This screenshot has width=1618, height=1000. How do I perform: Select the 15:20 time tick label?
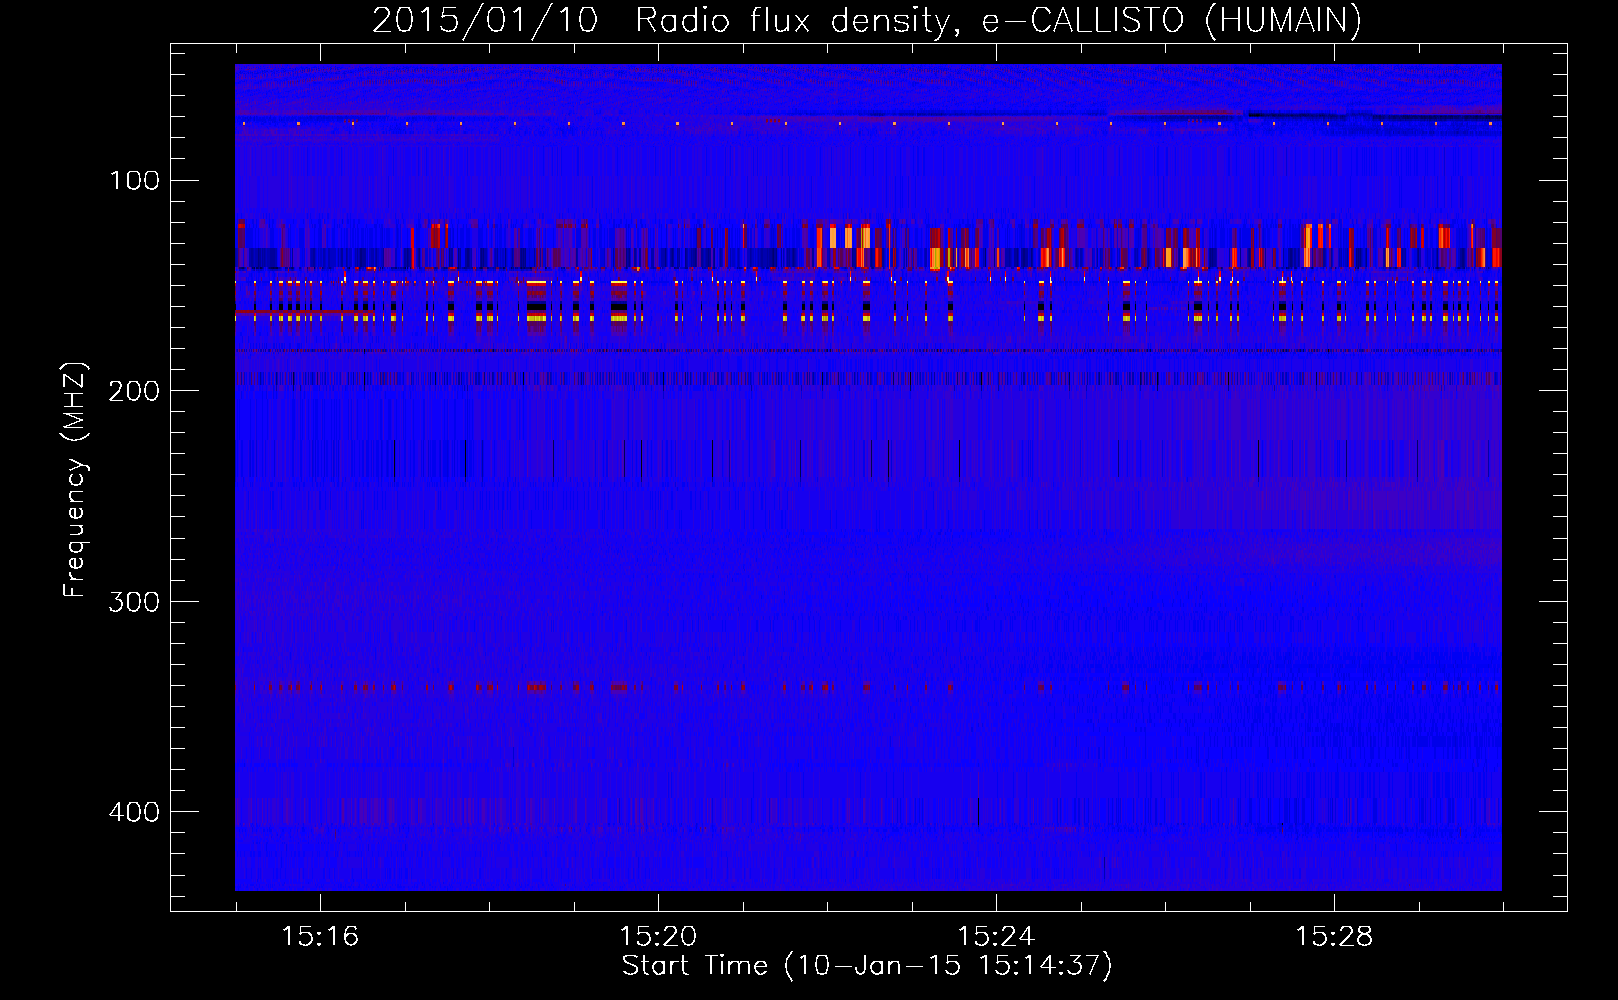658,936
